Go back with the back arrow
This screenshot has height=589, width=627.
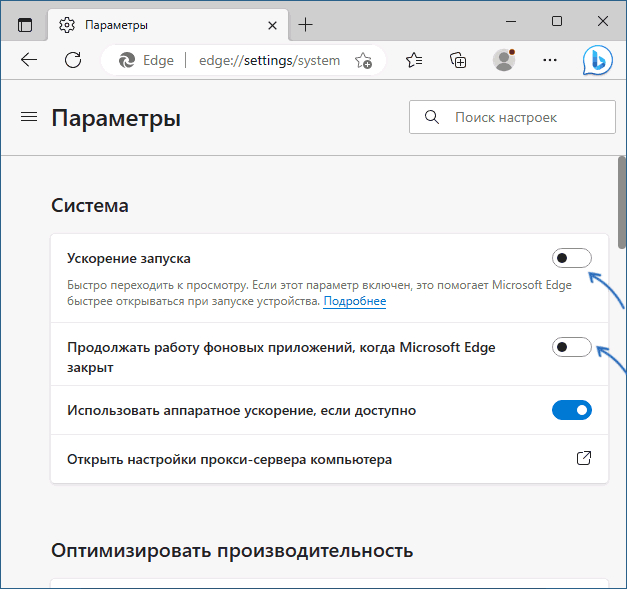tap(29, 60)
